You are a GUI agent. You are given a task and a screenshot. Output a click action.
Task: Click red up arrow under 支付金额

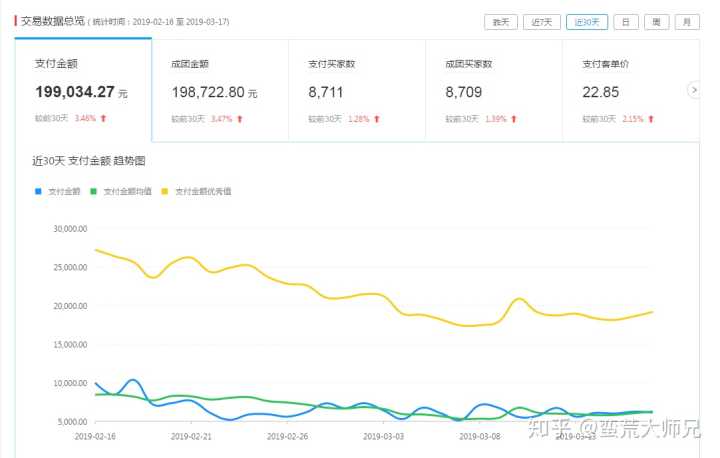pyautogui.click(x=103, y=119)
